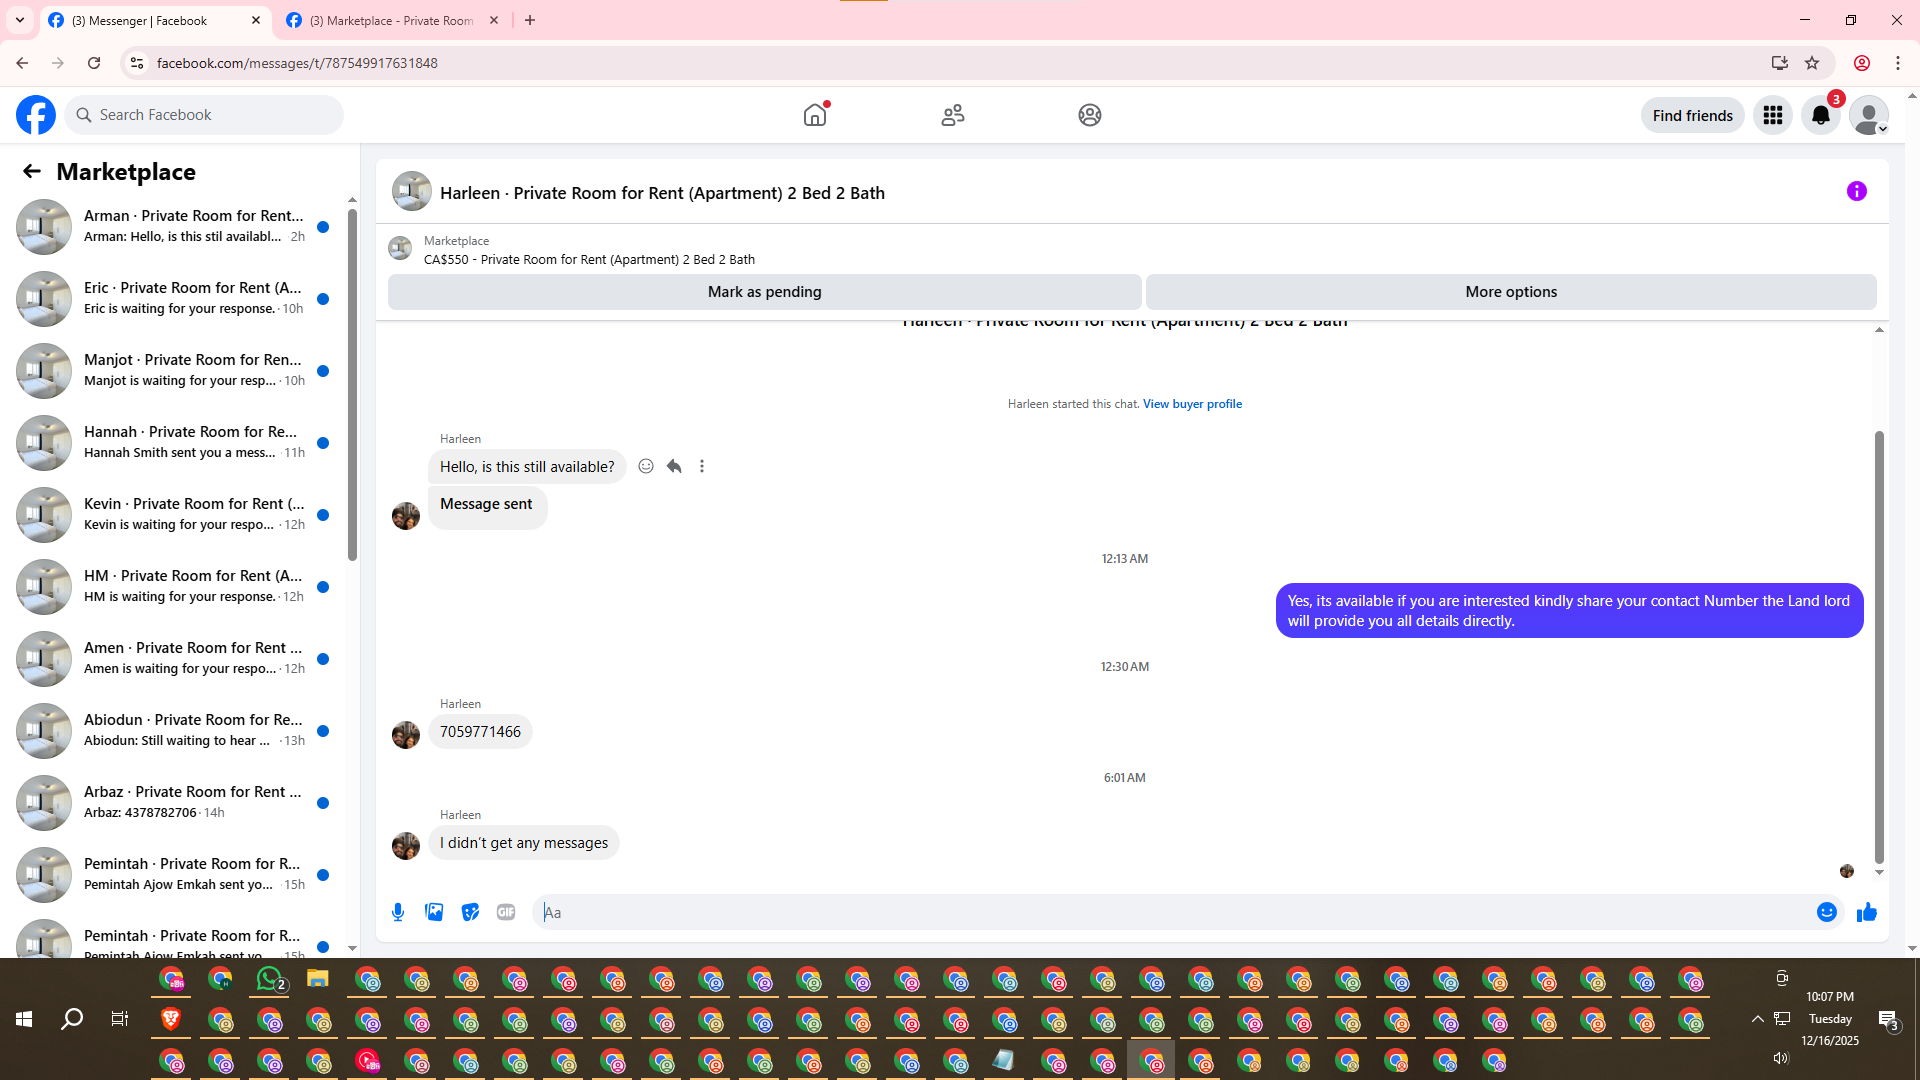1920x1080 pixels.
Task: Open more options for Harleen's first message
Action: pyautogui.click(x=702, y=466)
